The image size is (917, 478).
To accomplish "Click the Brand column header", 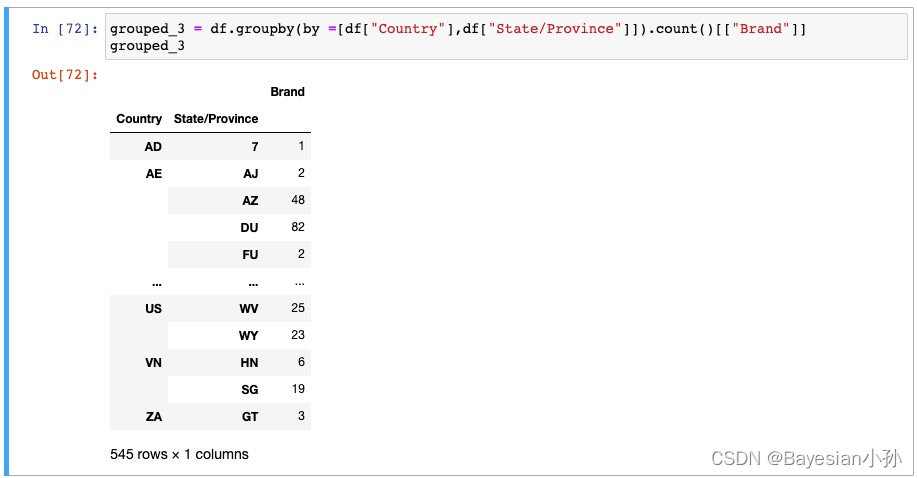I will coord(287,92).
